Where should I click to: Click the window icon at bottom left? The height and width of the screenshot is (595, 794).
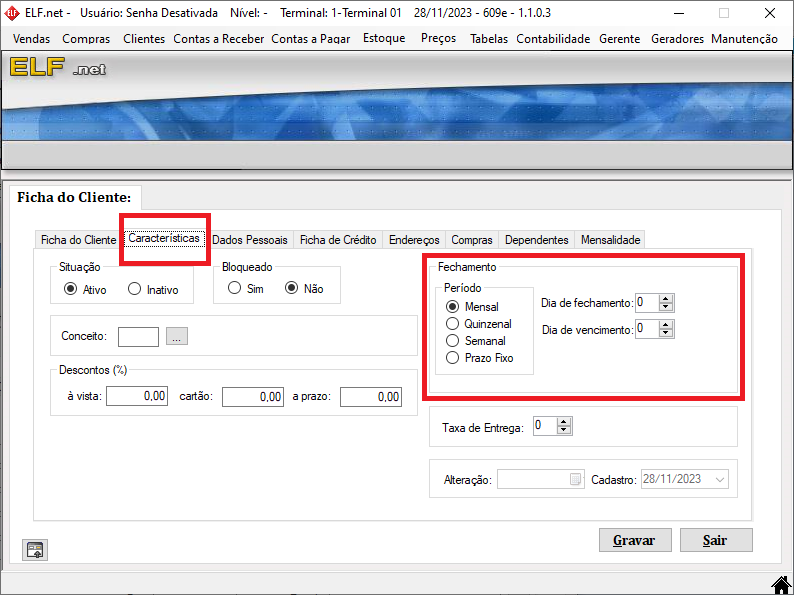pos(35,550)
